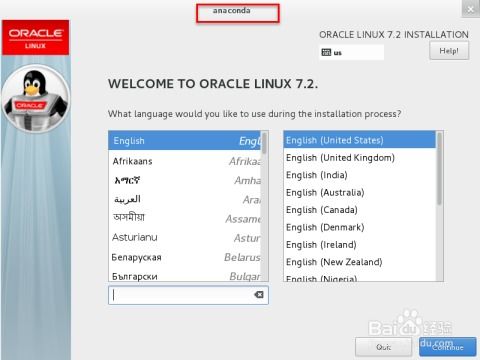Choose English (Canada) locale
This screenshot has height=360, width=480.
tap(360, 210)
